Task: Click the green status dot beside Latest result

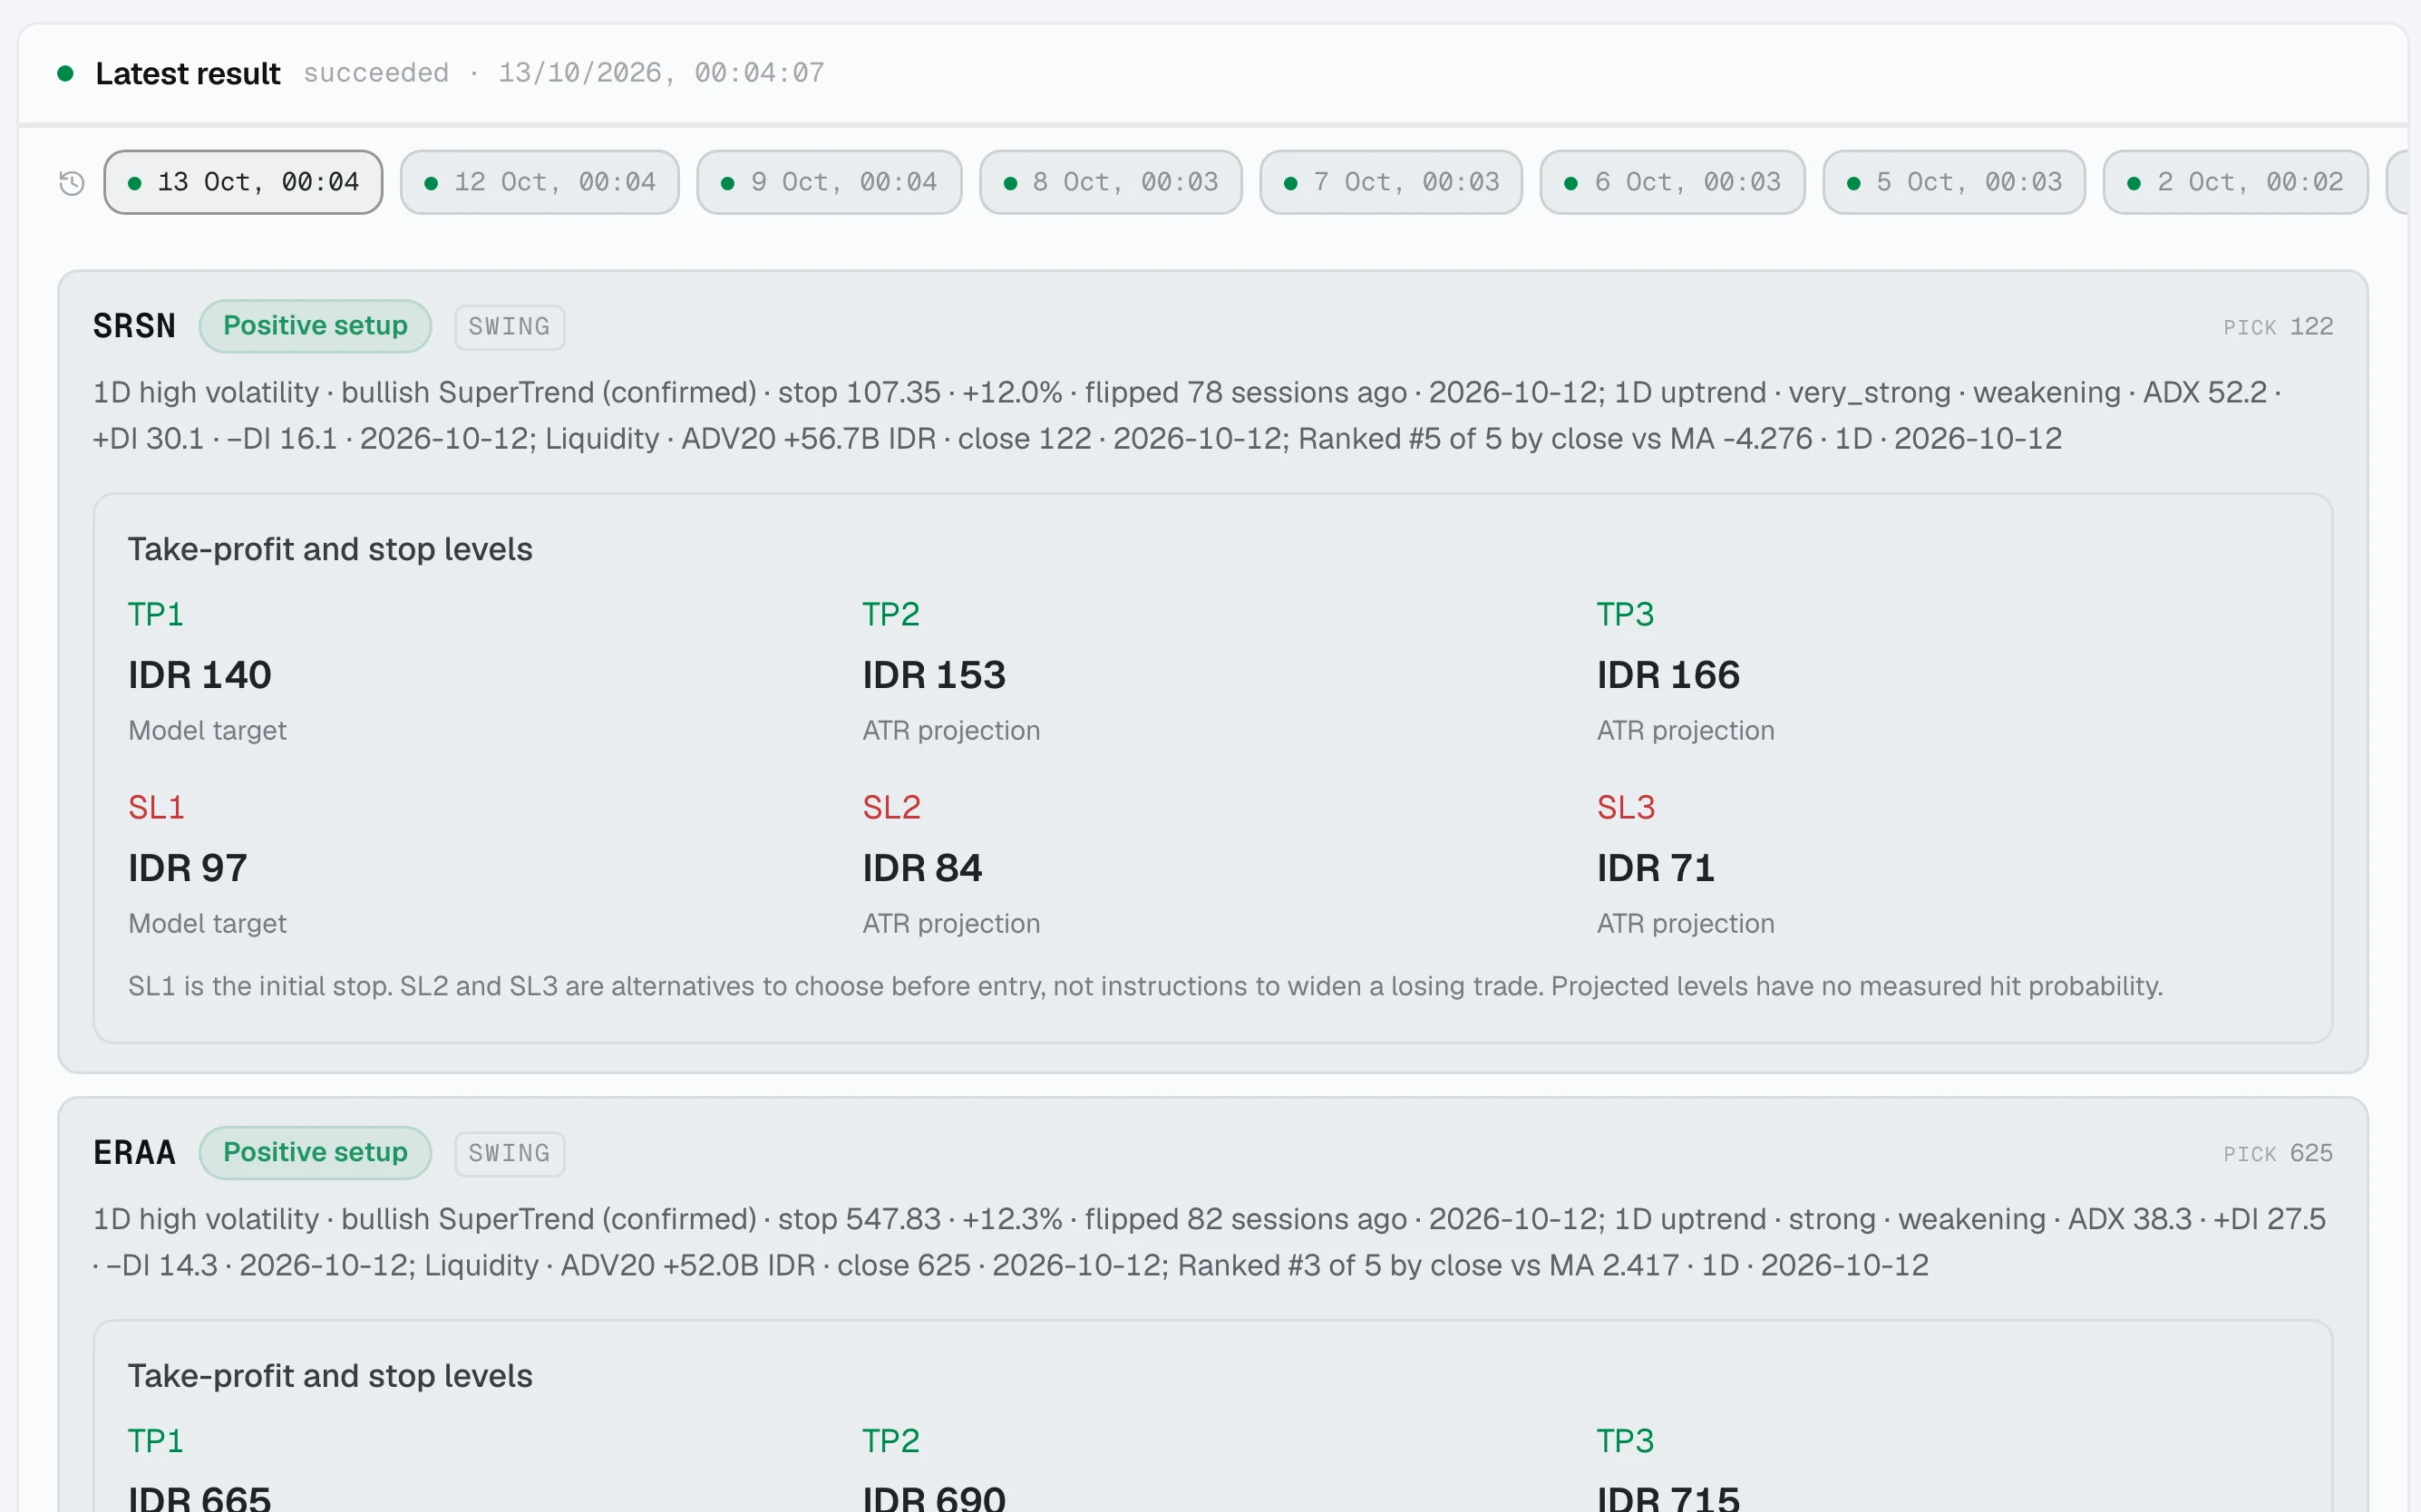Action: coord(66,73)
